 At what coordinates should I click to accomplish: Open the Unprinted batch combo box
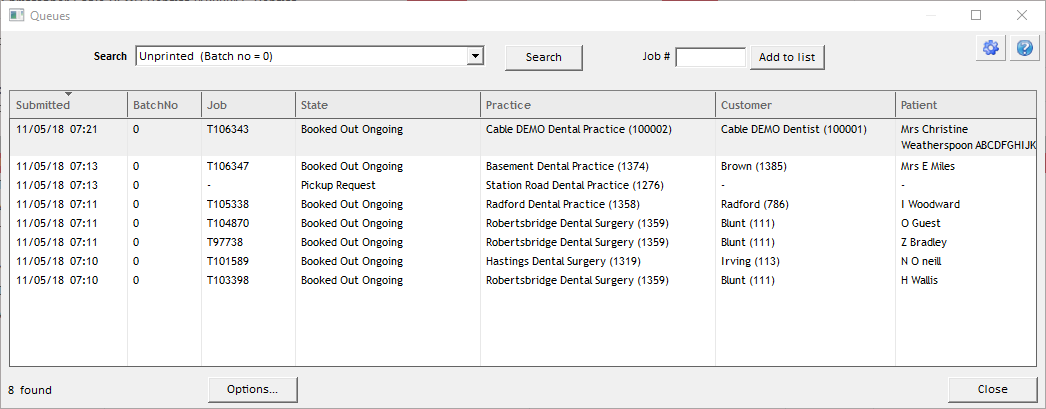pos(302,57)
